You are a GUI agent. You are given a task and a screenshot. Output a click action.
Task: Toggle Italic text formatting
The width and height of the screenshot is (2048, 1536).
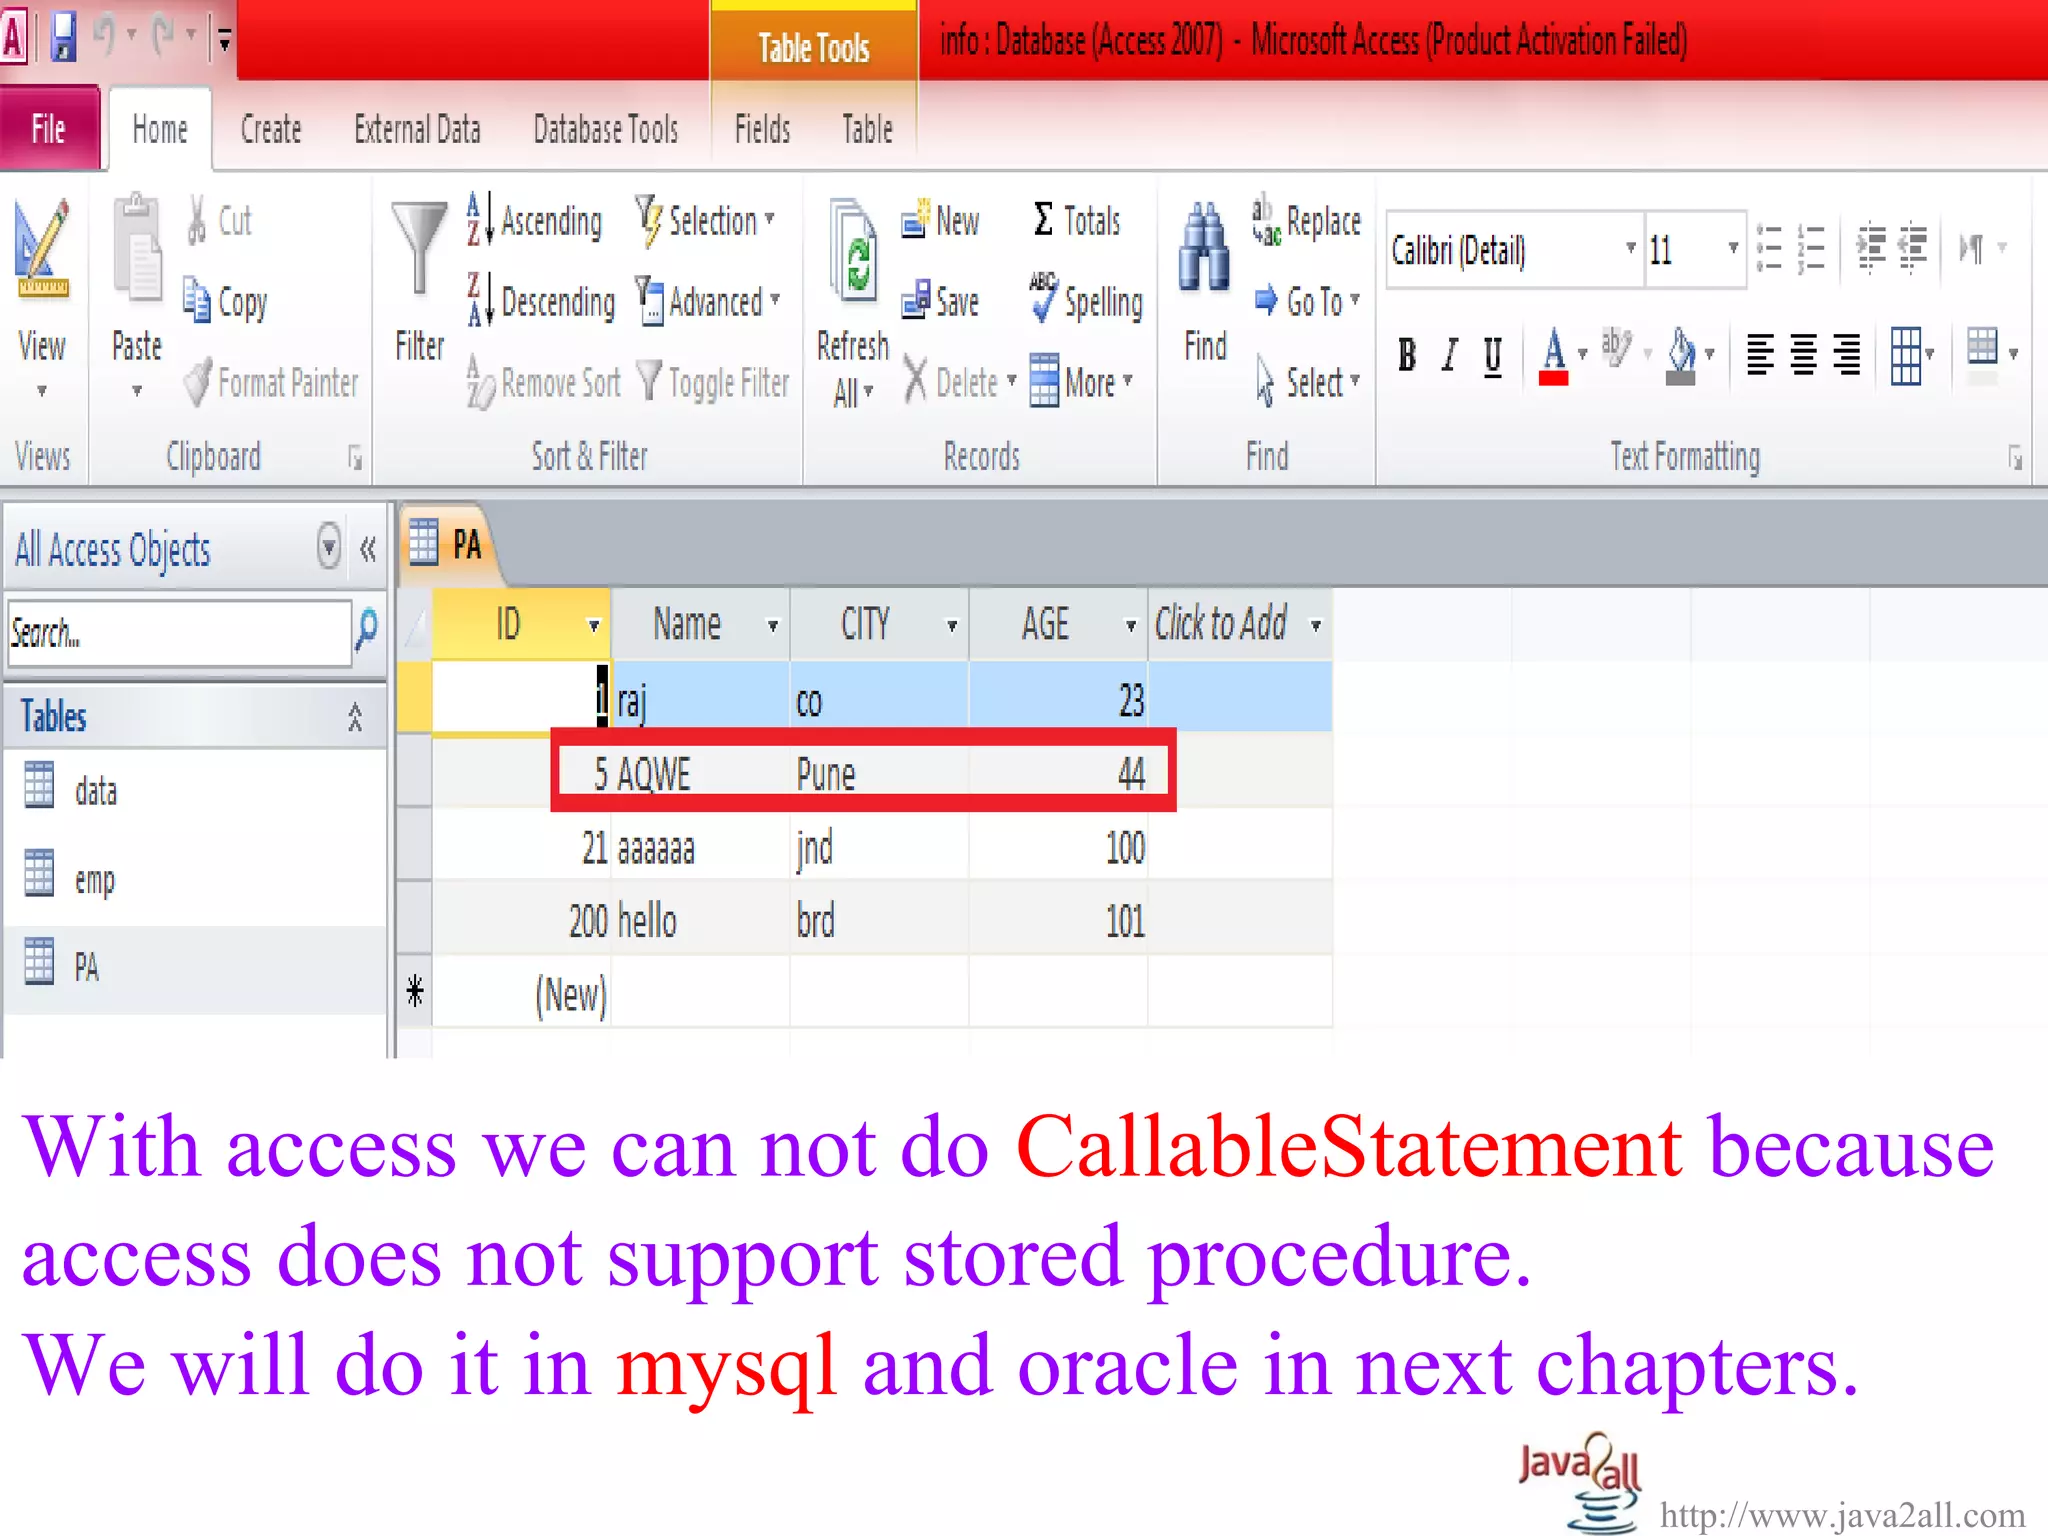tap(1449, 355)
